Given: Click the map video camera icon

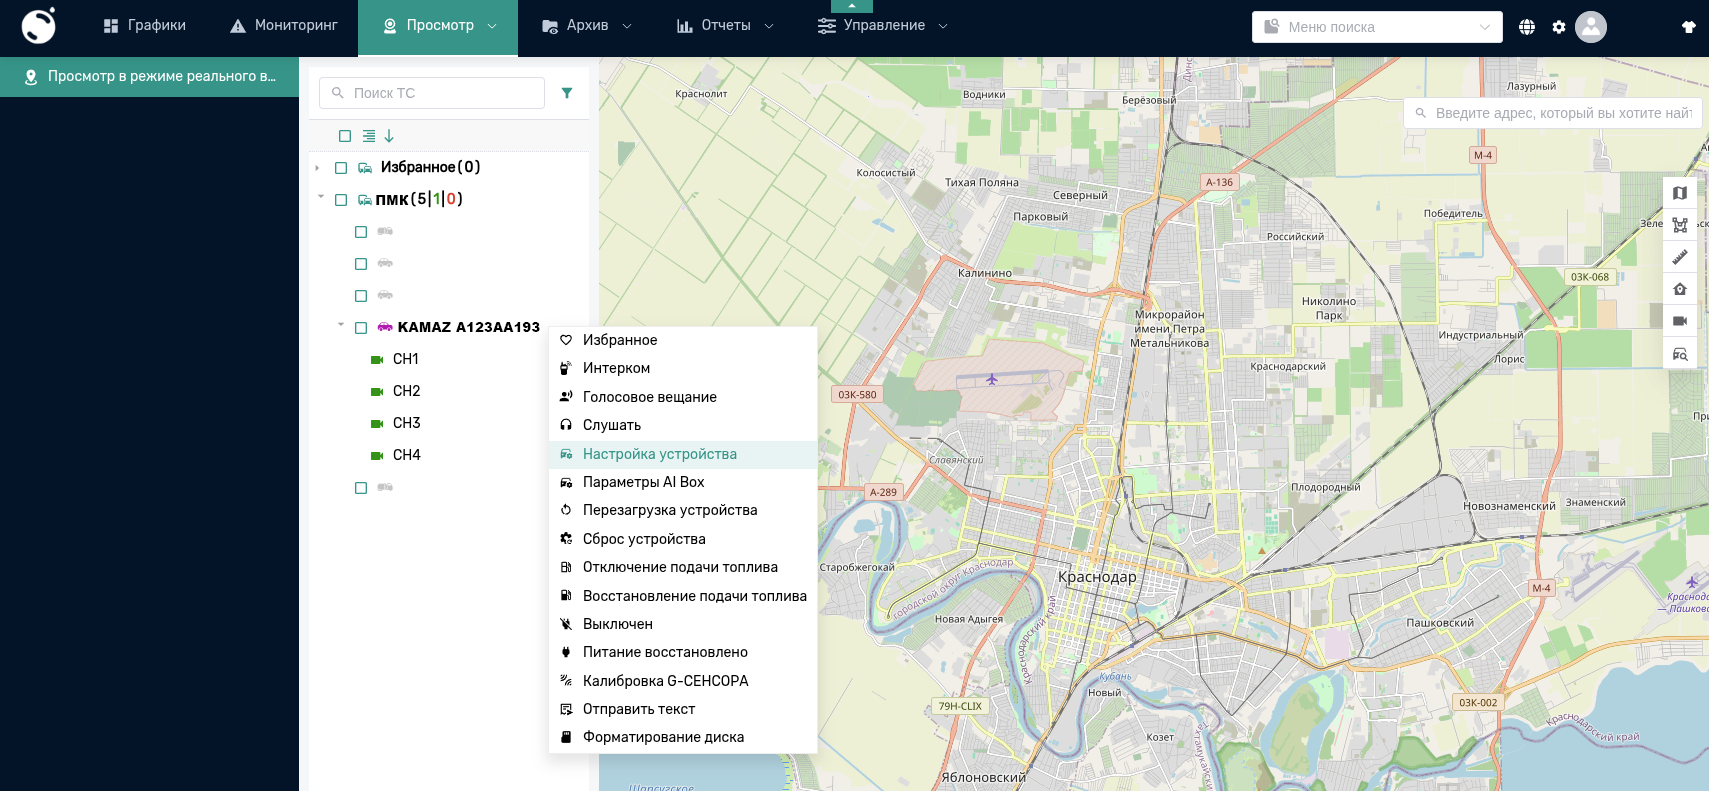Looking at the screenshot, I should 1680,321.
